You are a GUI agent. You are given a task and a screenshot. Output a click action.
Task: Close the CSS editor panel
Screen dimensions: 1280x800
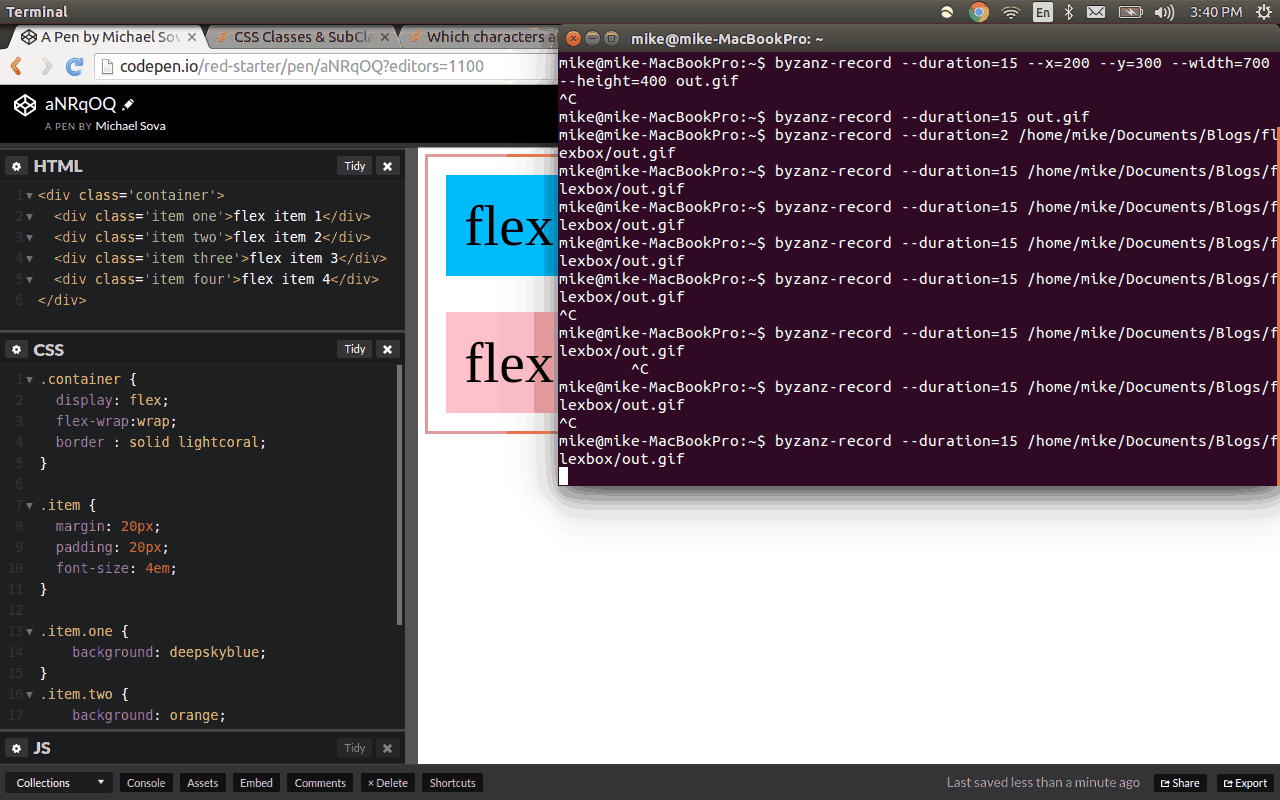point(388,349)
